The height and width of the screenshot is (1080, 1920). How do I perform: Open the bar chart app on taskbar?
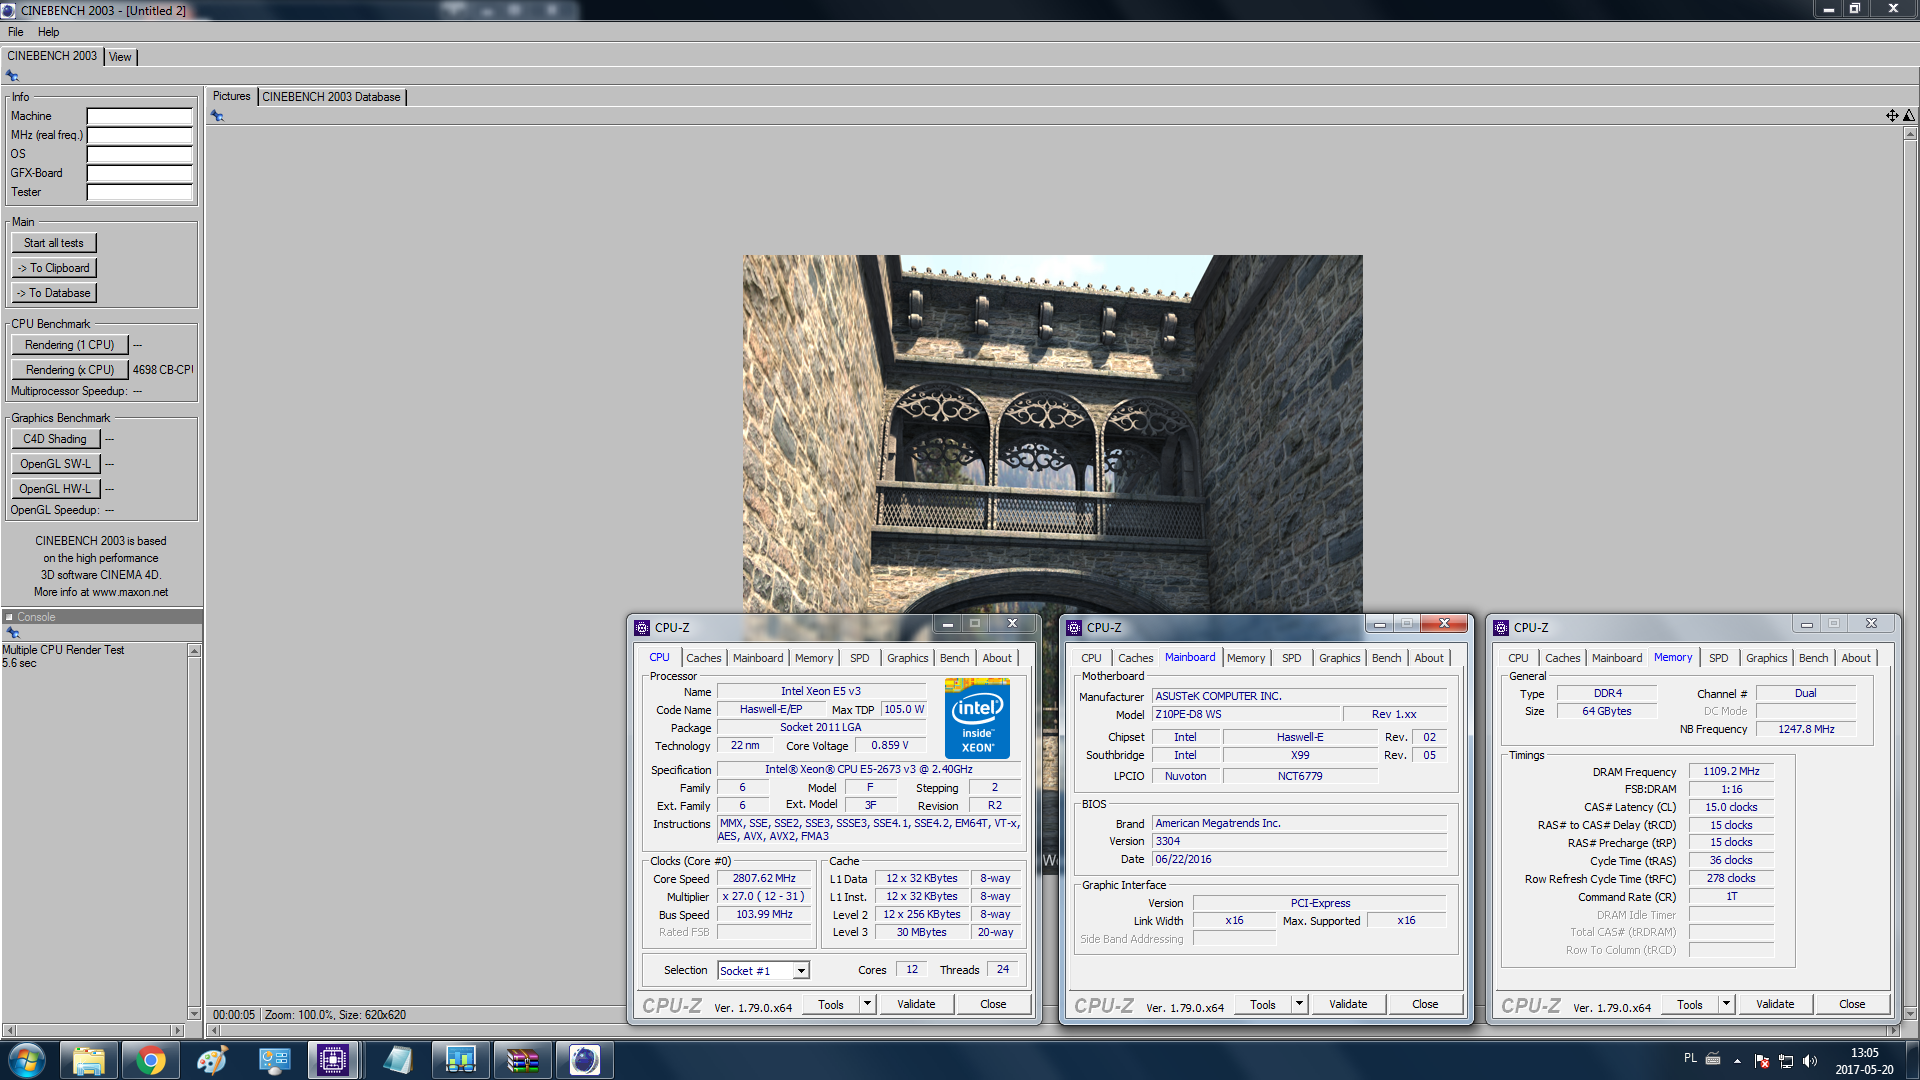click(x=460, y=1060)
